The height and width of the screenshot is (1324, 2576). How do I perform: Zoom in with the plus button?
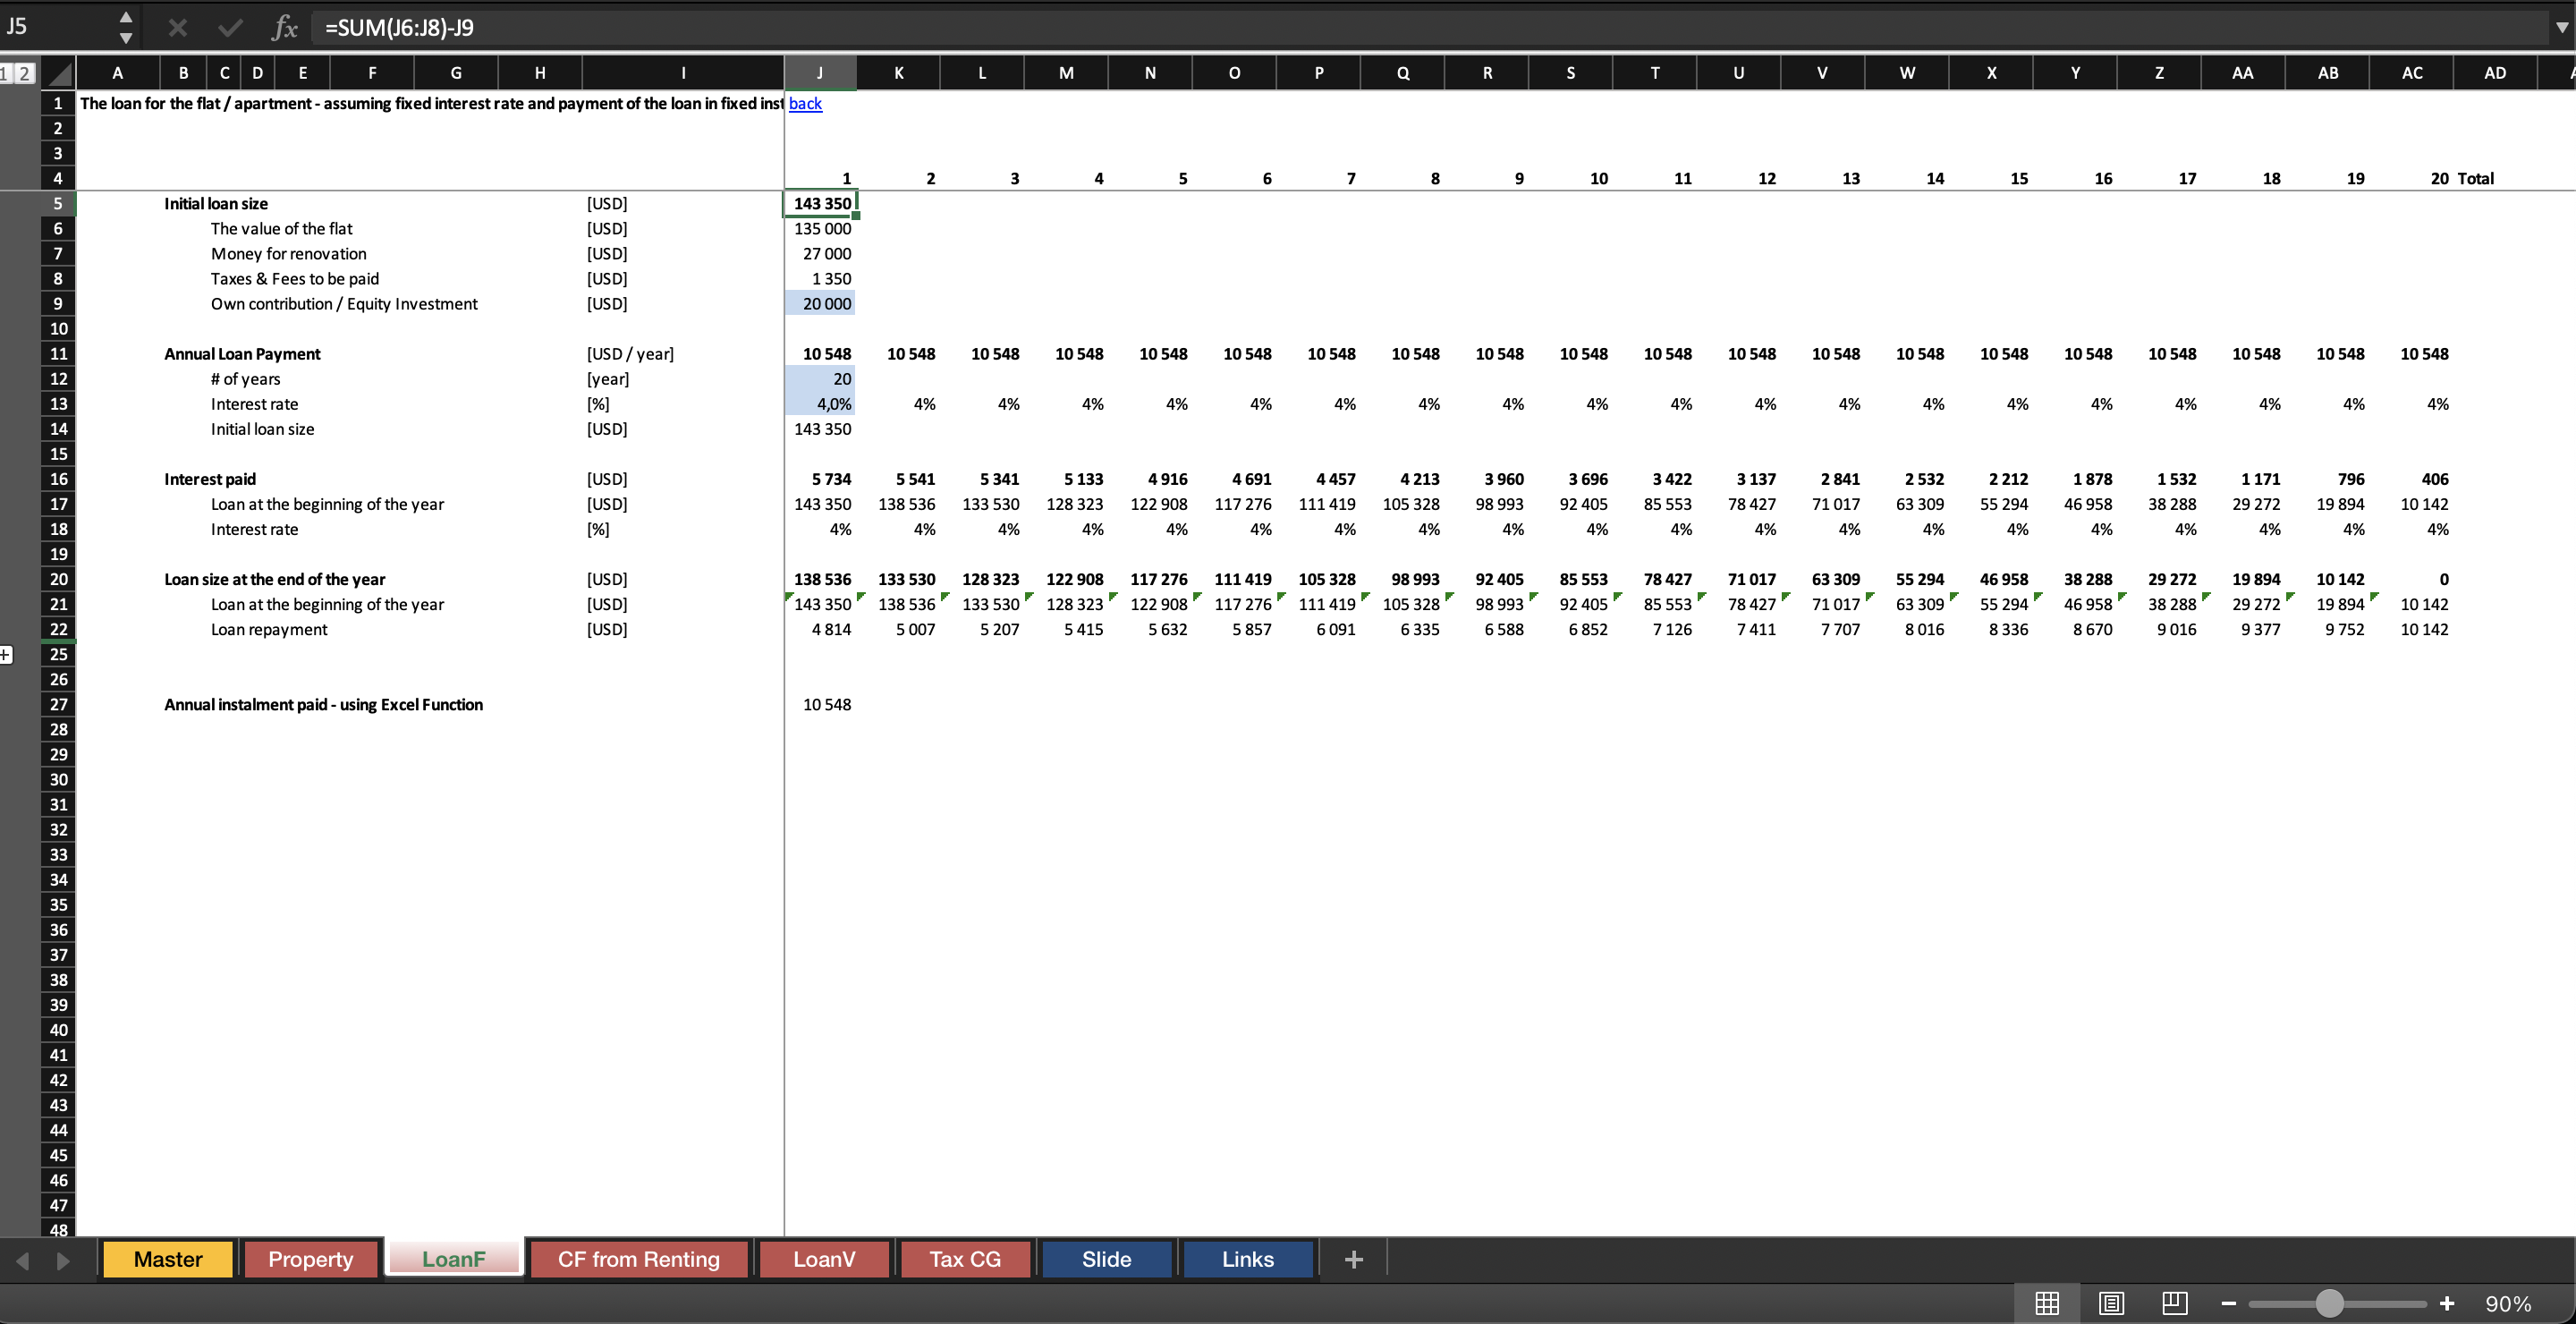(x=2447, y=1303)
